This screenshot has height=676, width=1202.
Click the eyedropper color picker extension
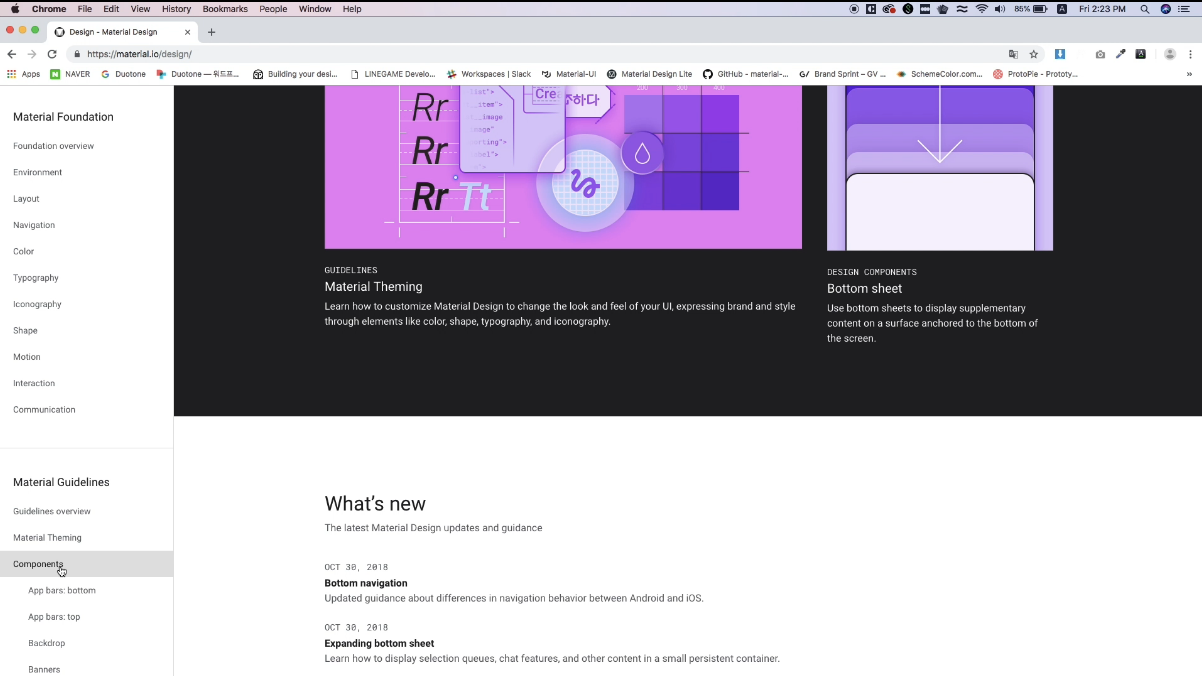click(x=1120, y=54)
